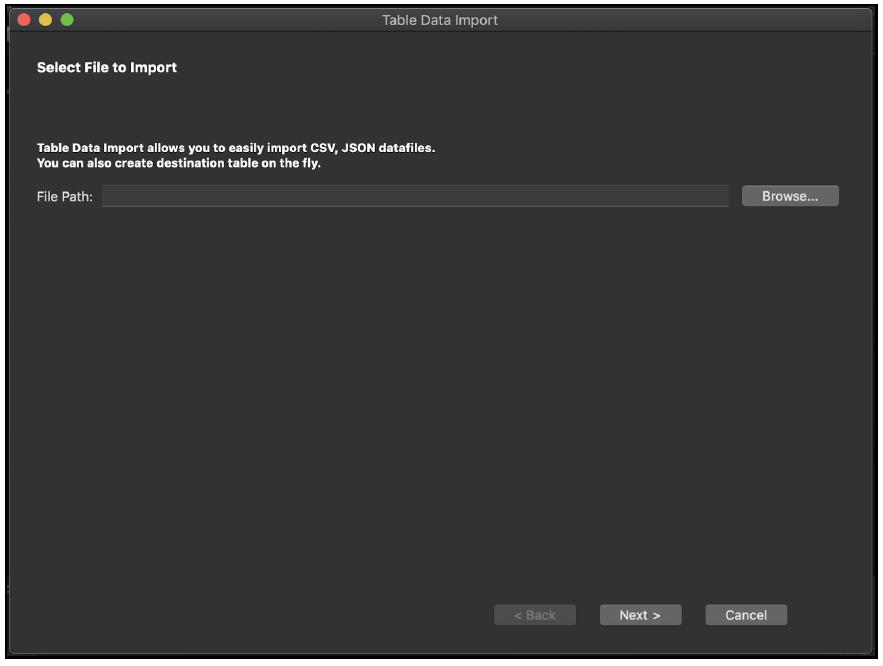Cancel the Table Data Import wizard
The width and height of the screenshot is (883, 666).
coord(746,615)
